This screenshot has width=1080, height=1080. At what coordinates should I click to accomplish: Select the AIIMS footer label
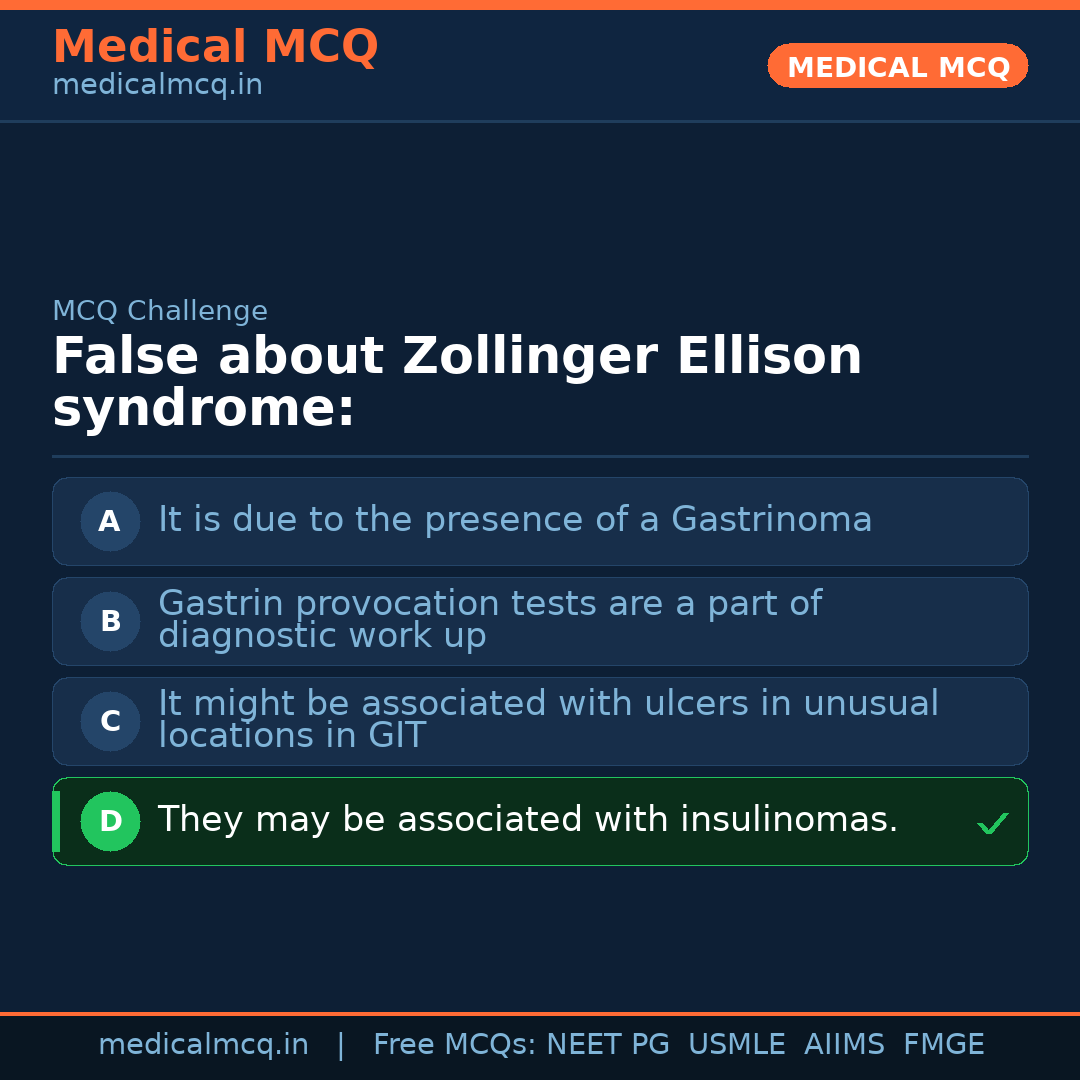[x=844, y=1045]
